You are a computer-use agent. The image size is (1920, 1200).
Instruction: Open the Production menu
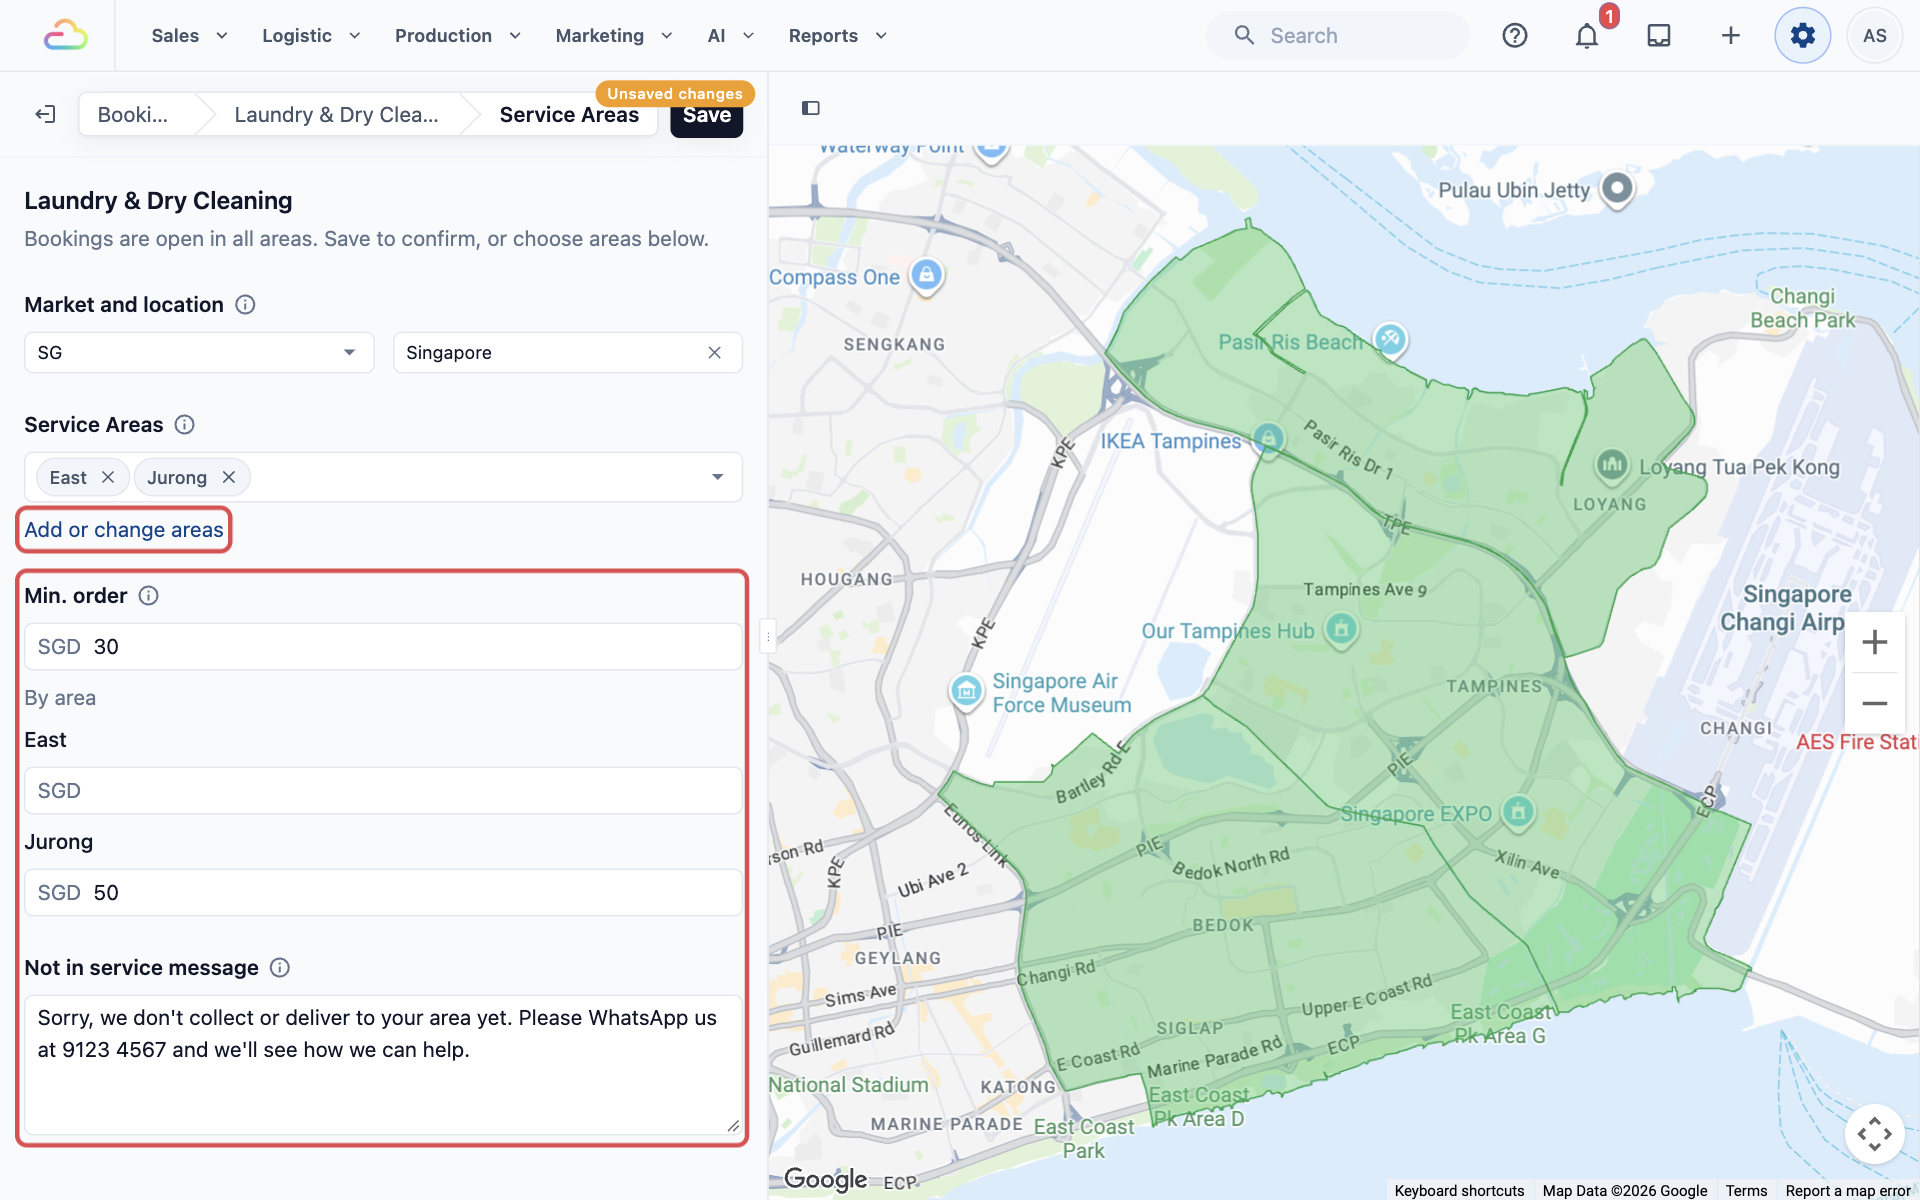[458, 36]
